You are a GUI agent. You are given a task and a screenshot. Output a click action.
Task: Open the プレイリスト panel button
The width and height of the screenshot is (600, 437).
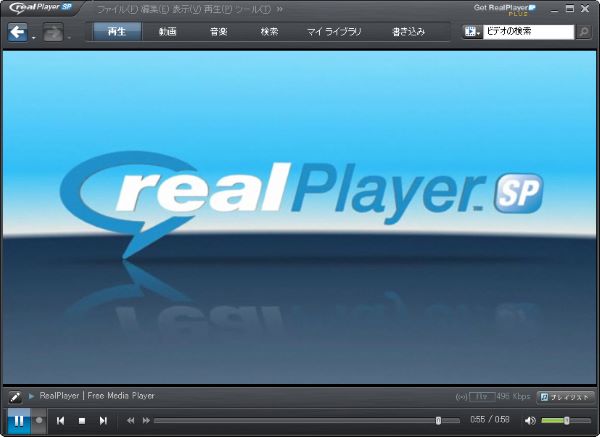point(566,397)
